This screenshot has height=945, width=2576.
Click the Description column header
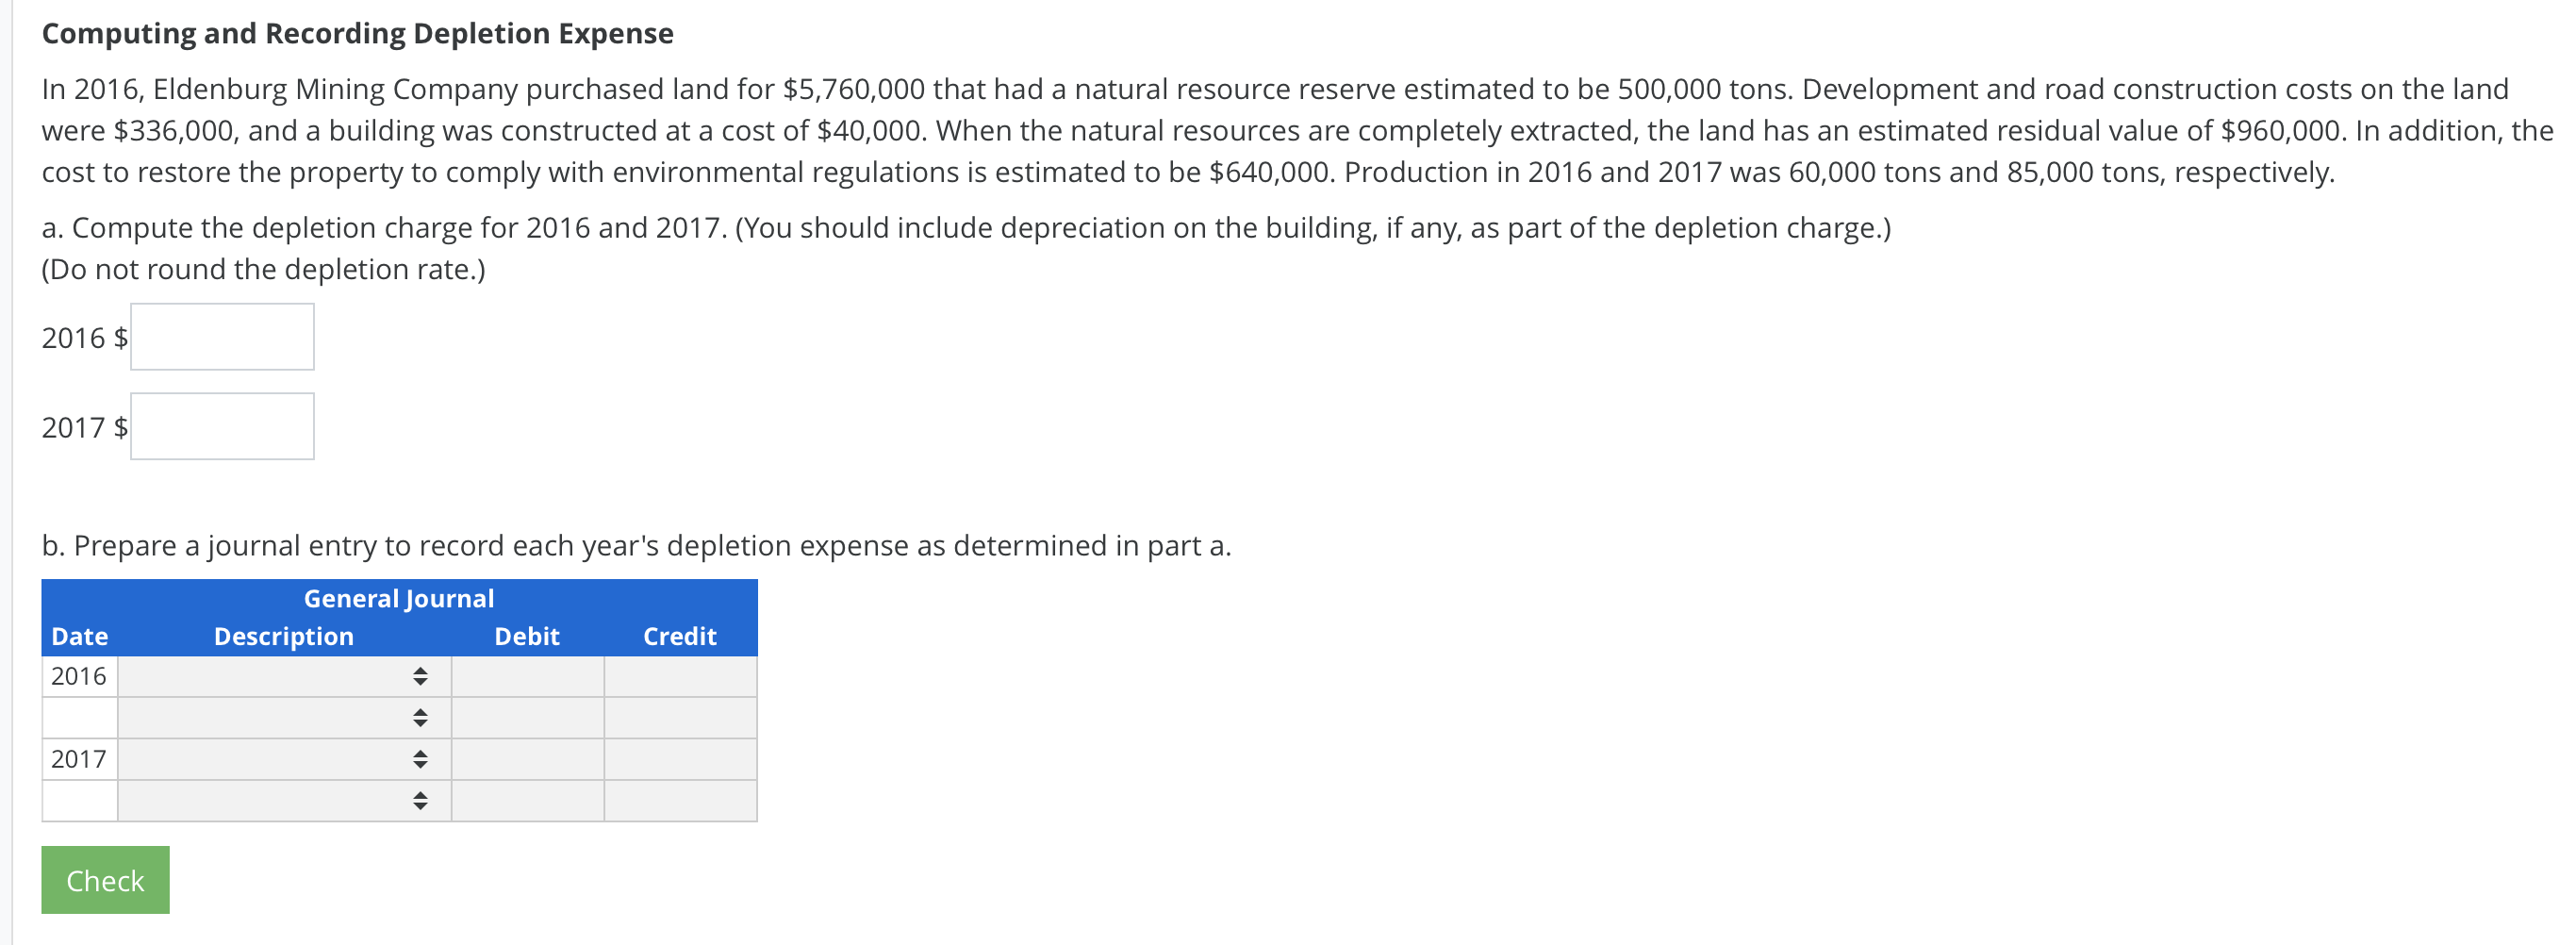[x=284, y=636]
